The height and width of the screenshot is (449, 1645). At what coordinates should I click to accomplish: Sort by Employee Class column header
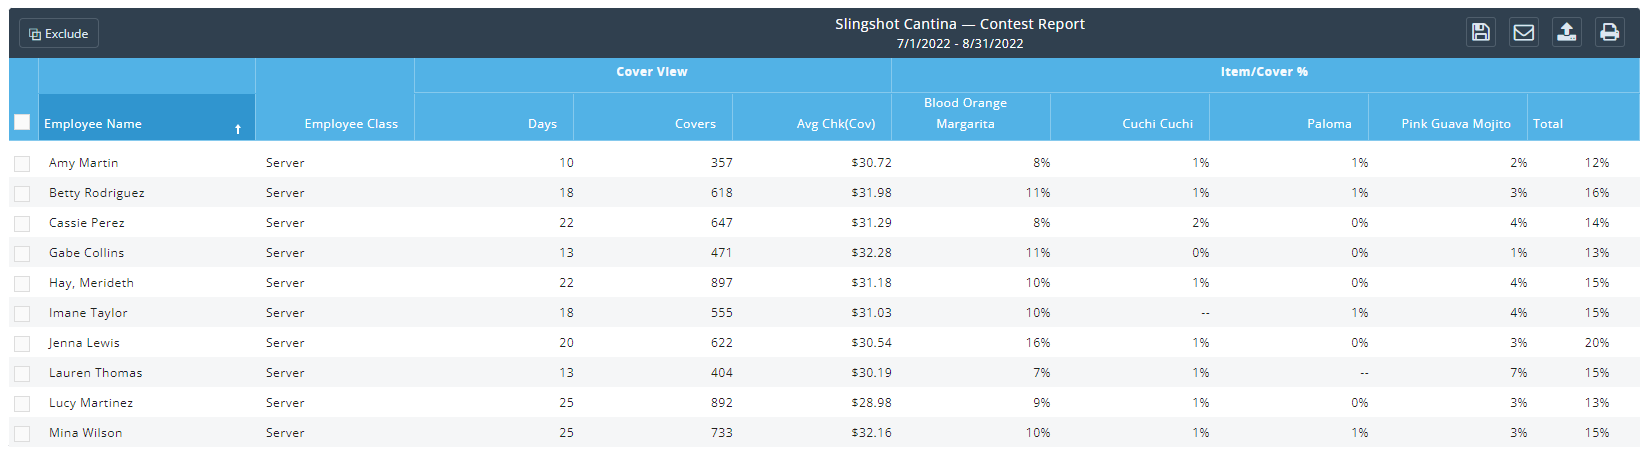click(x=351, y=124)
